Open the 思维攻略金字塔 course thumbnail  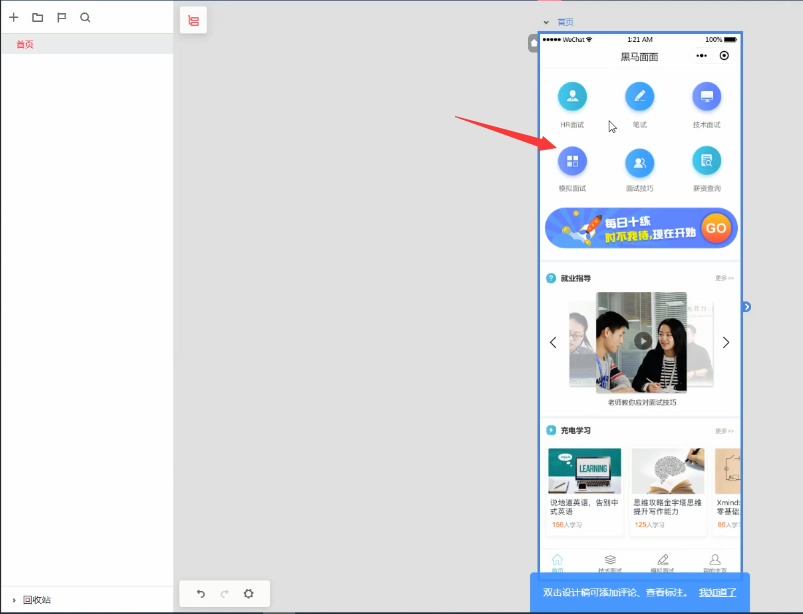[668, 471]
